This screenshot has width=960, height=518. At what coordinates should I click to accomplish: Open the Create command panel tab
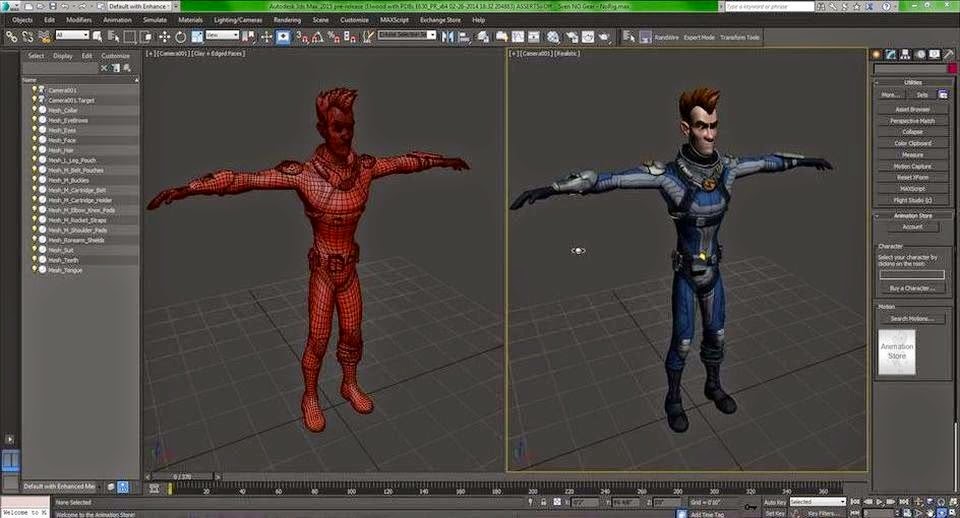(877, 54)
